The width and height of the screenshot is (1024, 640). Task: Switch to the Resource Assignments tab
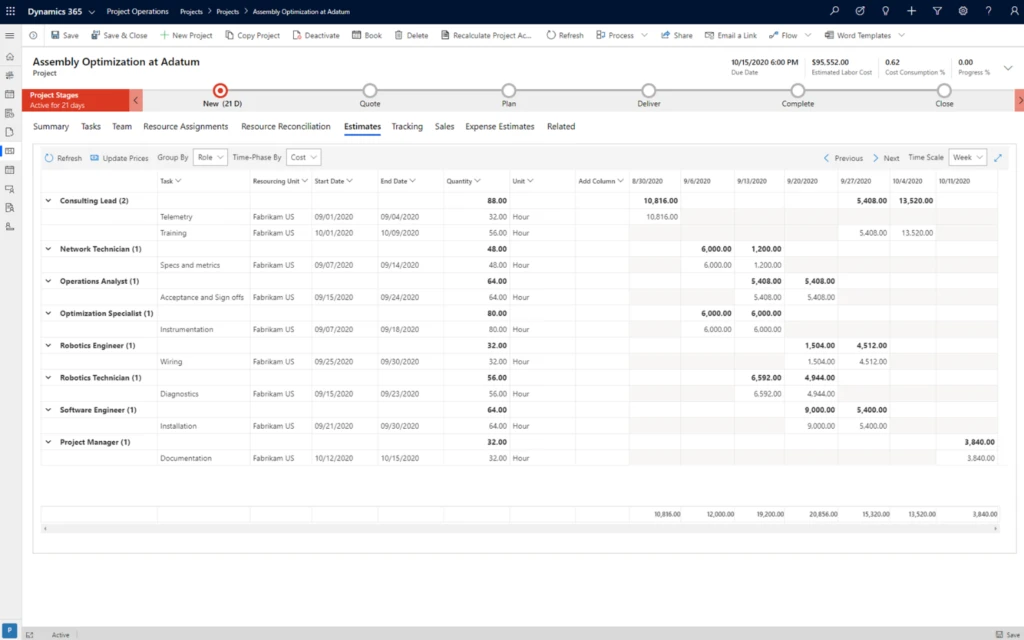(185, 126)
